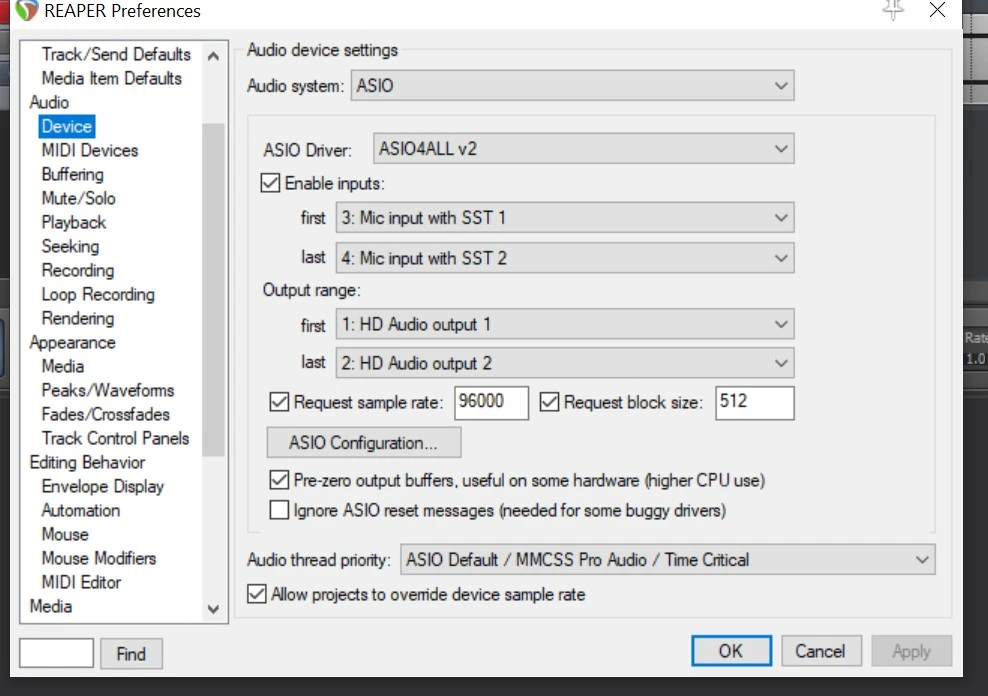Click the REAPER logo icon in title bar
Viewport: 988px width, 696px height.
point(27,12)
